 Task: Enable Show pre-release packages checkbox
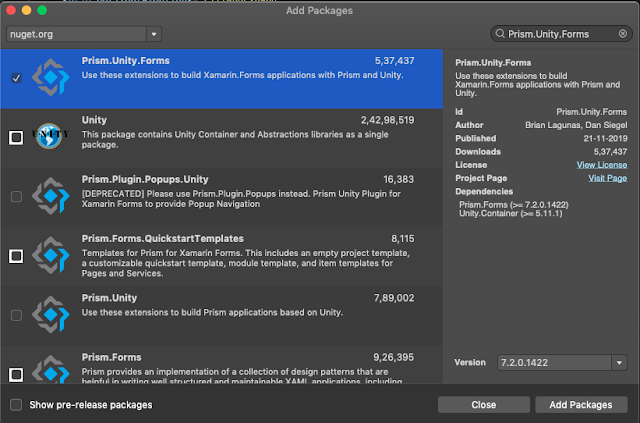[x=16, y=405]
